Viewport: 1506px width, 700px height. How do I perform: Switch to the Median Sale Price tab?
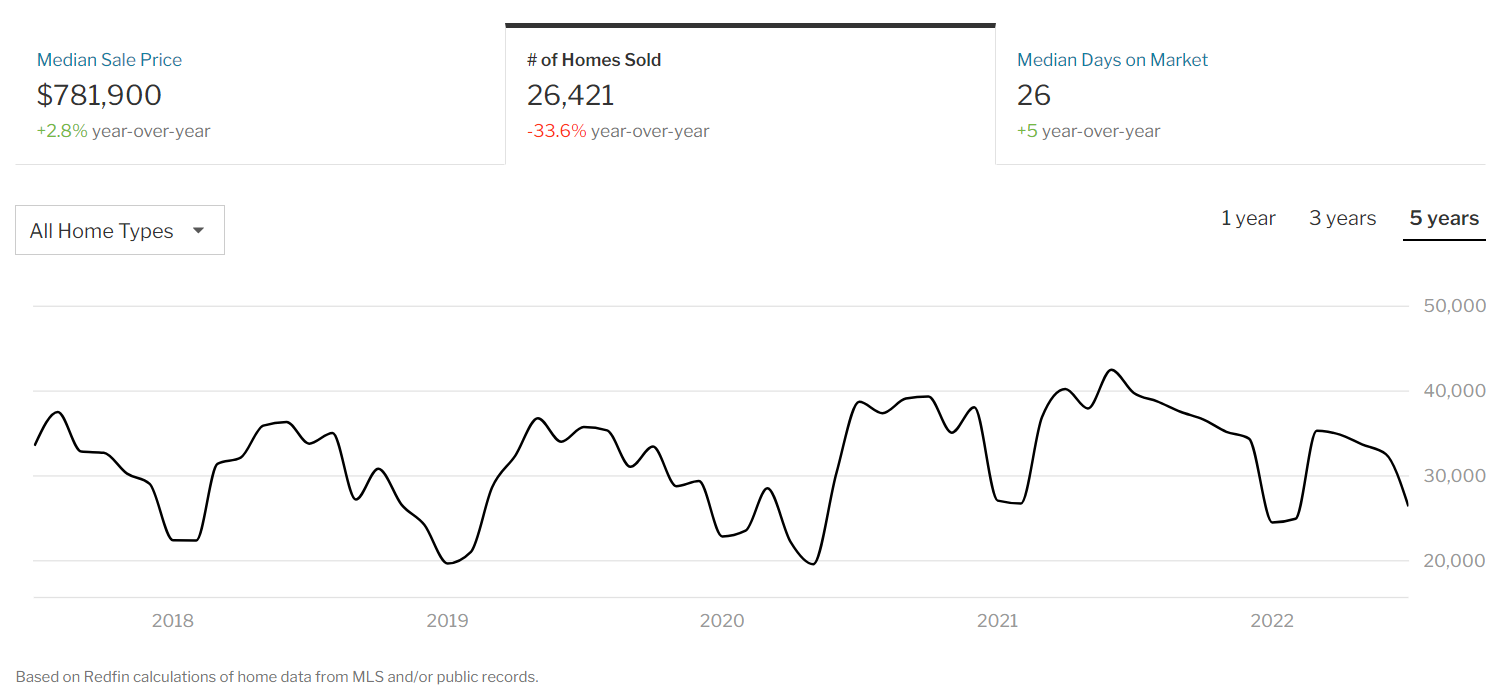[x=109, y=60]
